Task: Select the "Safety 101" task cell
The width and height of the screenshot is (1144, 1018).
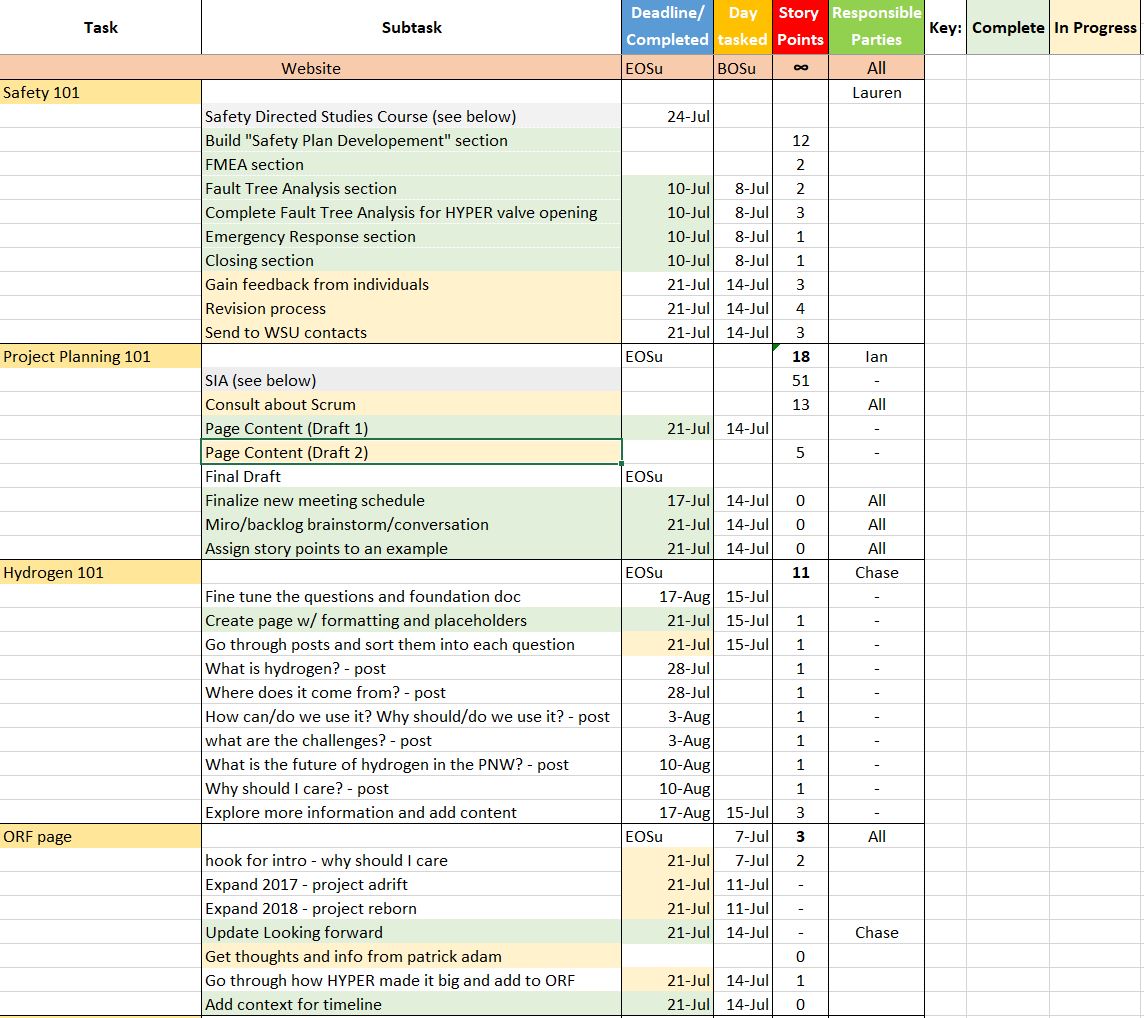Action: tap(100, 93)
